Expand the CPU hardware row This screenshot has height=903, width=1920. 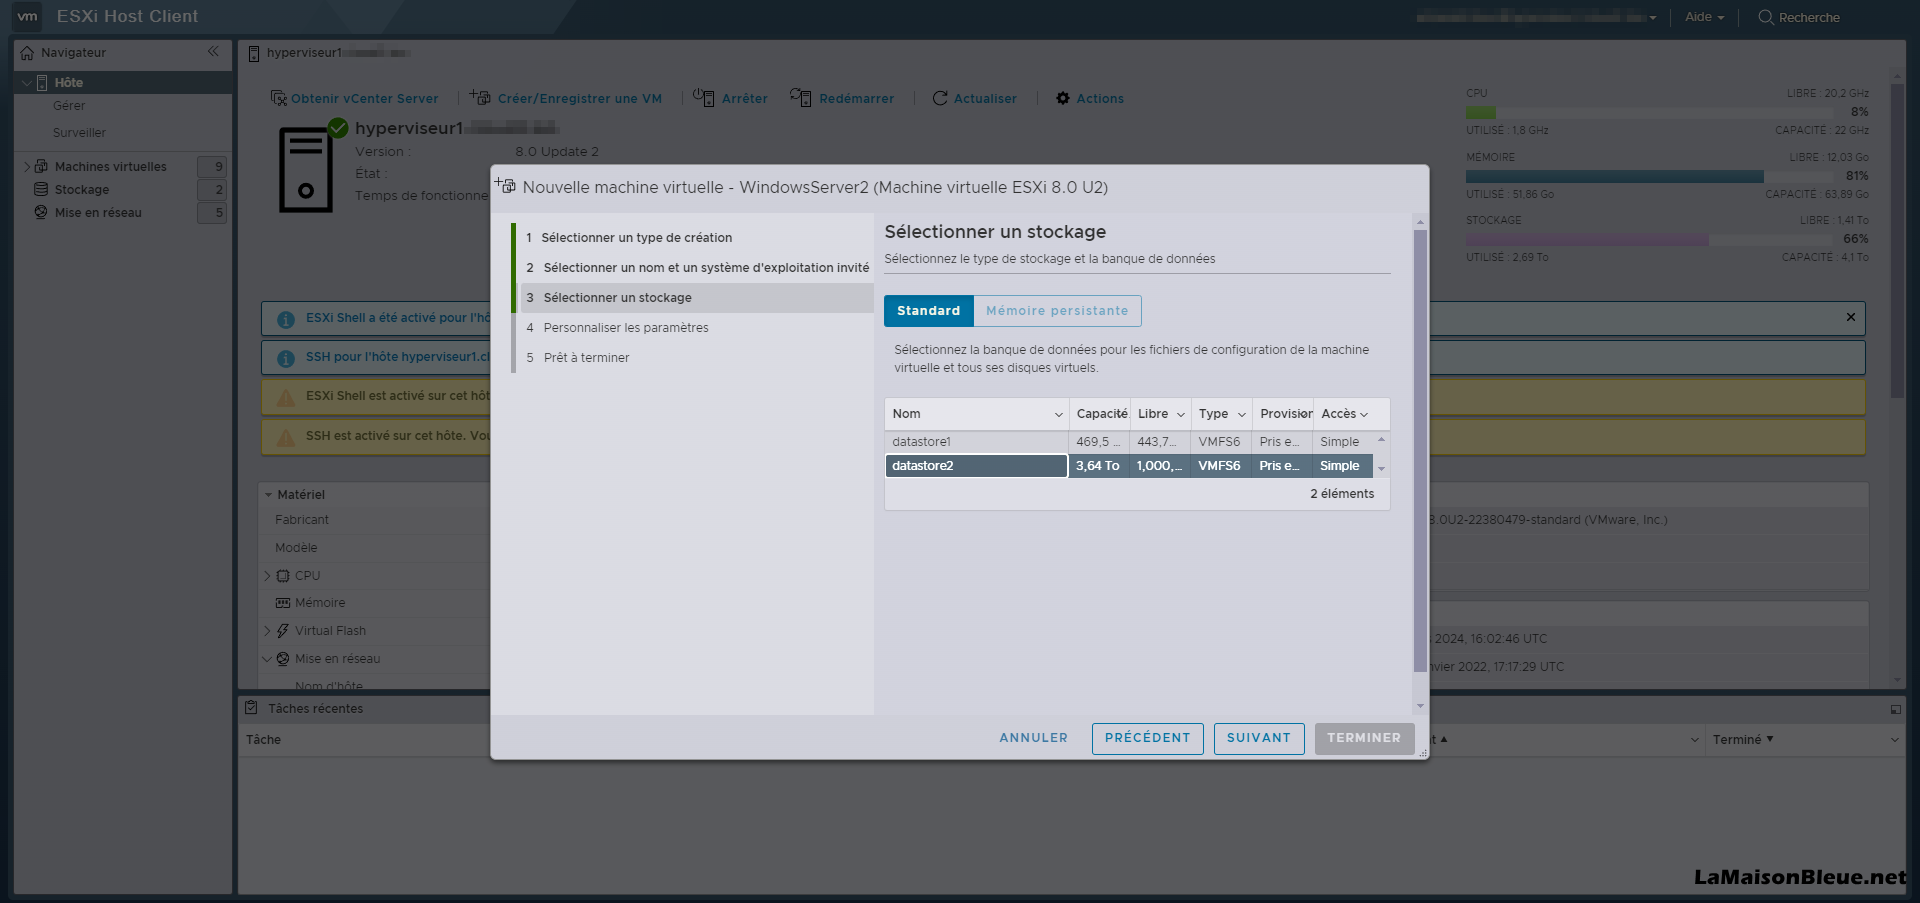point(267,576)
